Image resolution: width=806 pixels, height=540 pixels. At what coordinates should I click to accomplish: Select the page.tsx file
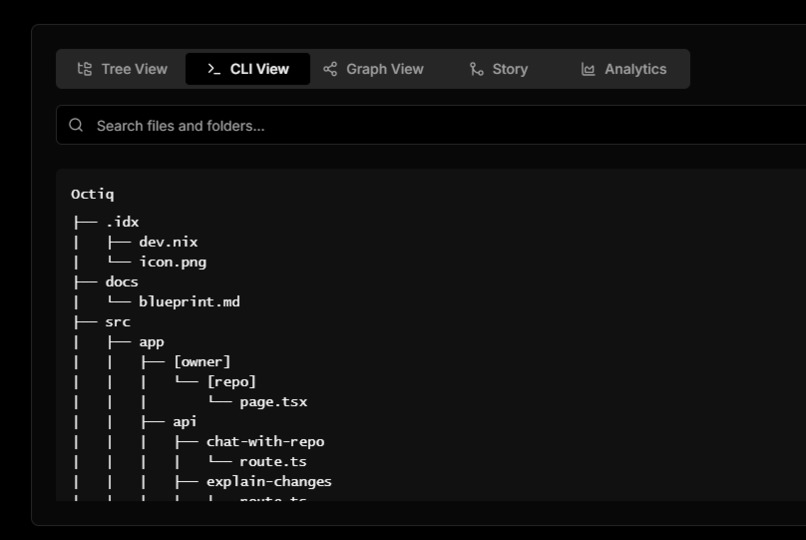click(273, 402)
